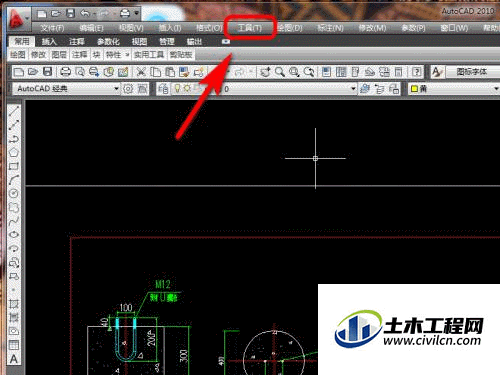Open the Properties palette icon
This screenshot has height=375, width=500.
pos(326,72)
